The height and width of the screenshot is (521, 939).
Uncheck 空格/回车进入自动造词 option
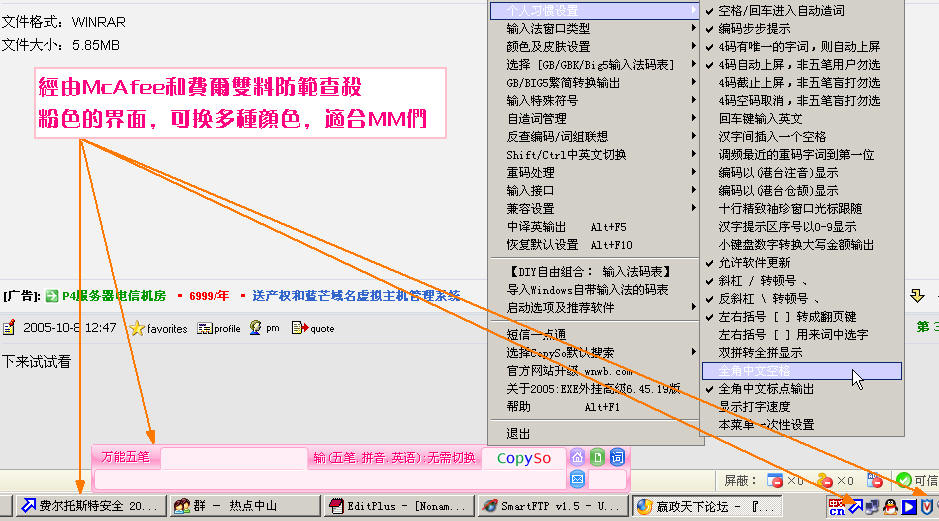pos(802,11)
